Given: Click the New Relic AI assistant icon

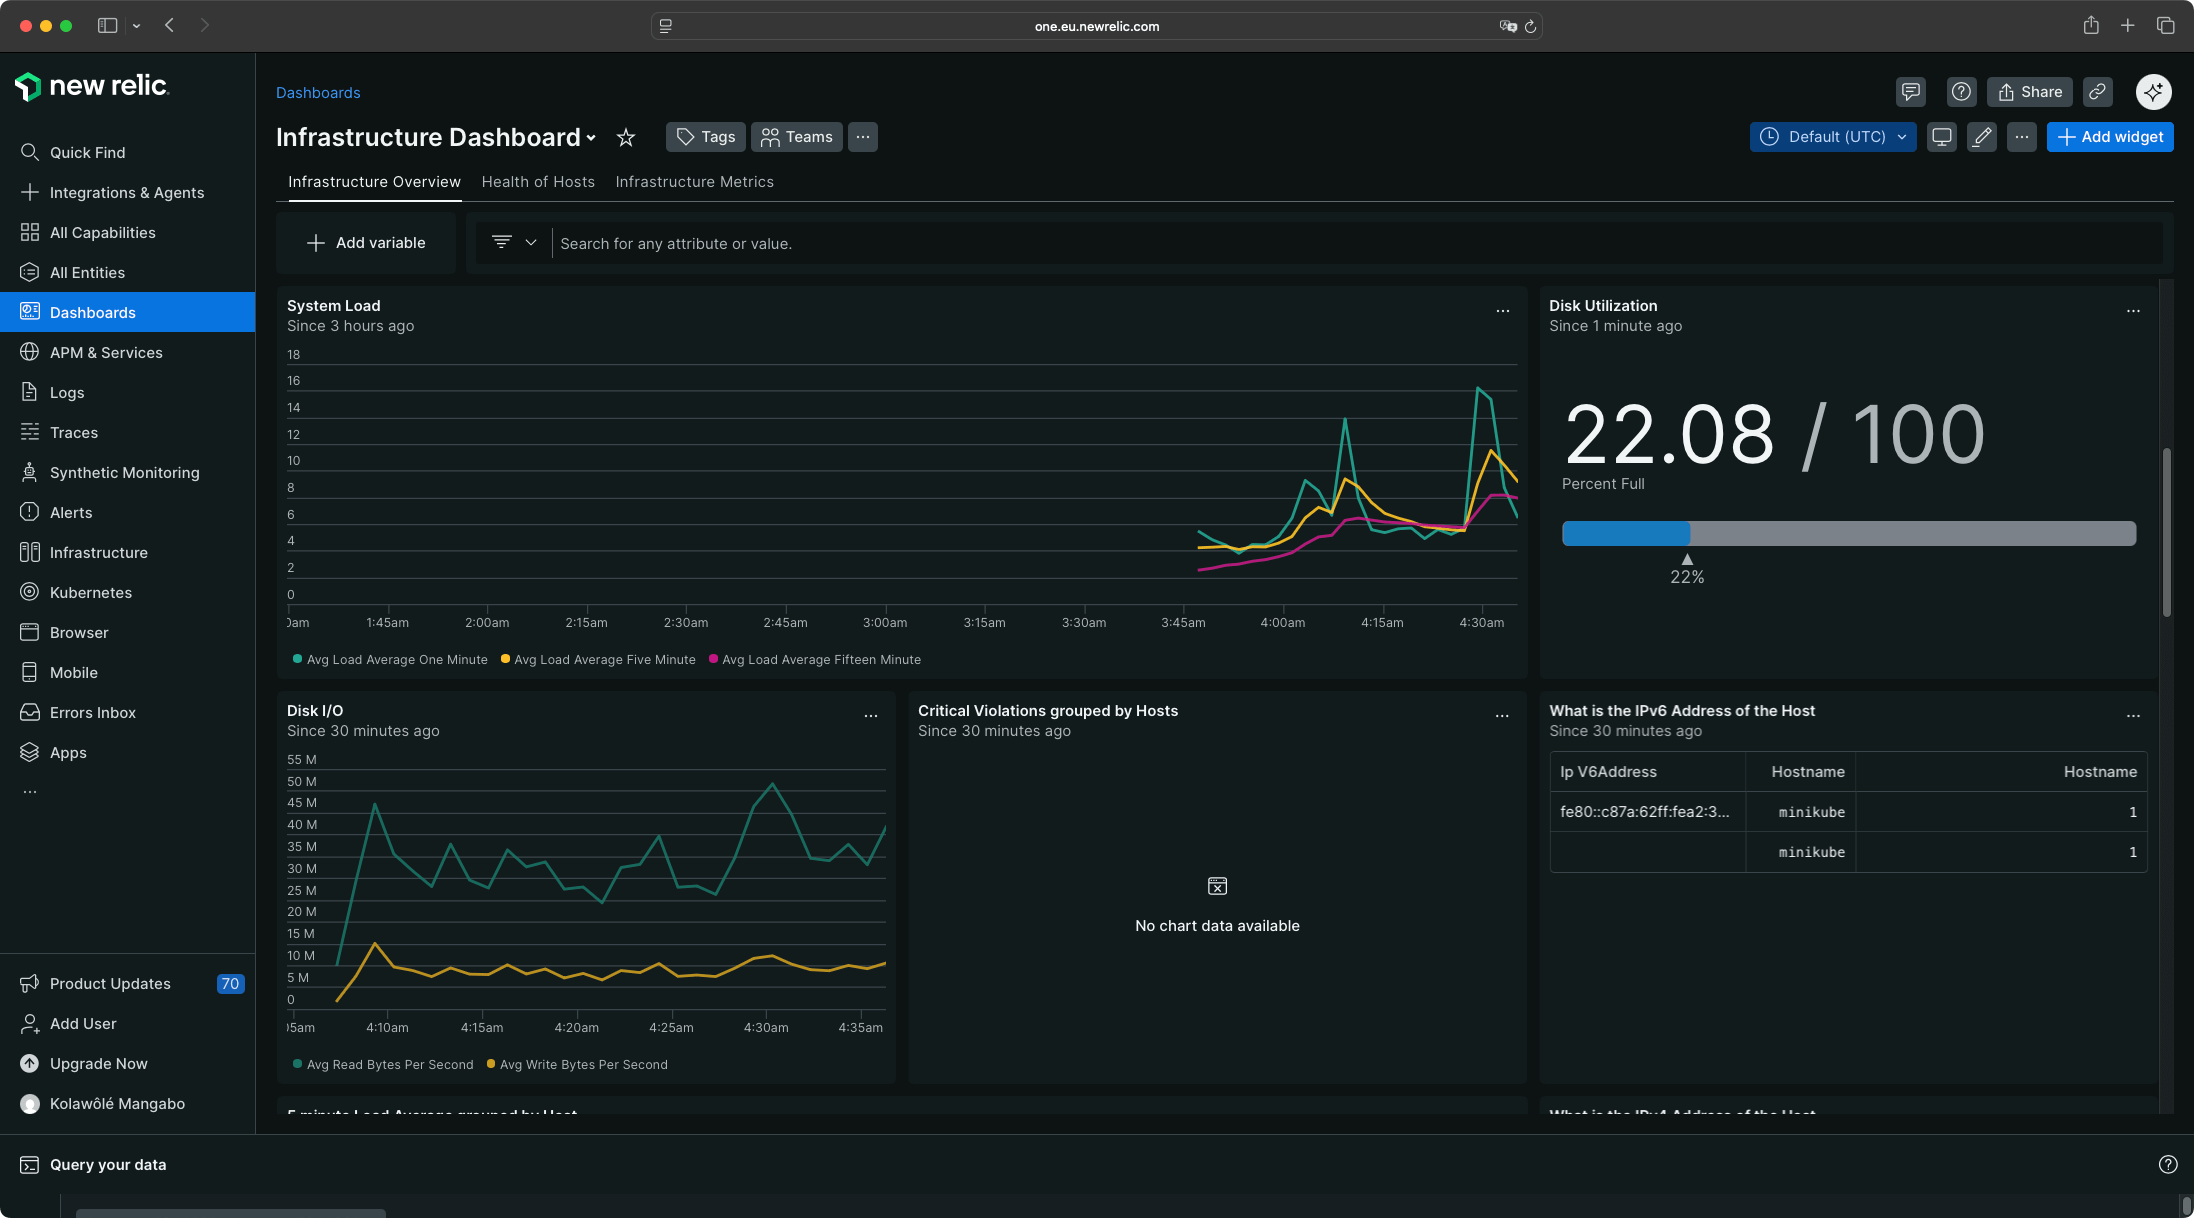Looking at the screenshot, I should pos(2155,92).
